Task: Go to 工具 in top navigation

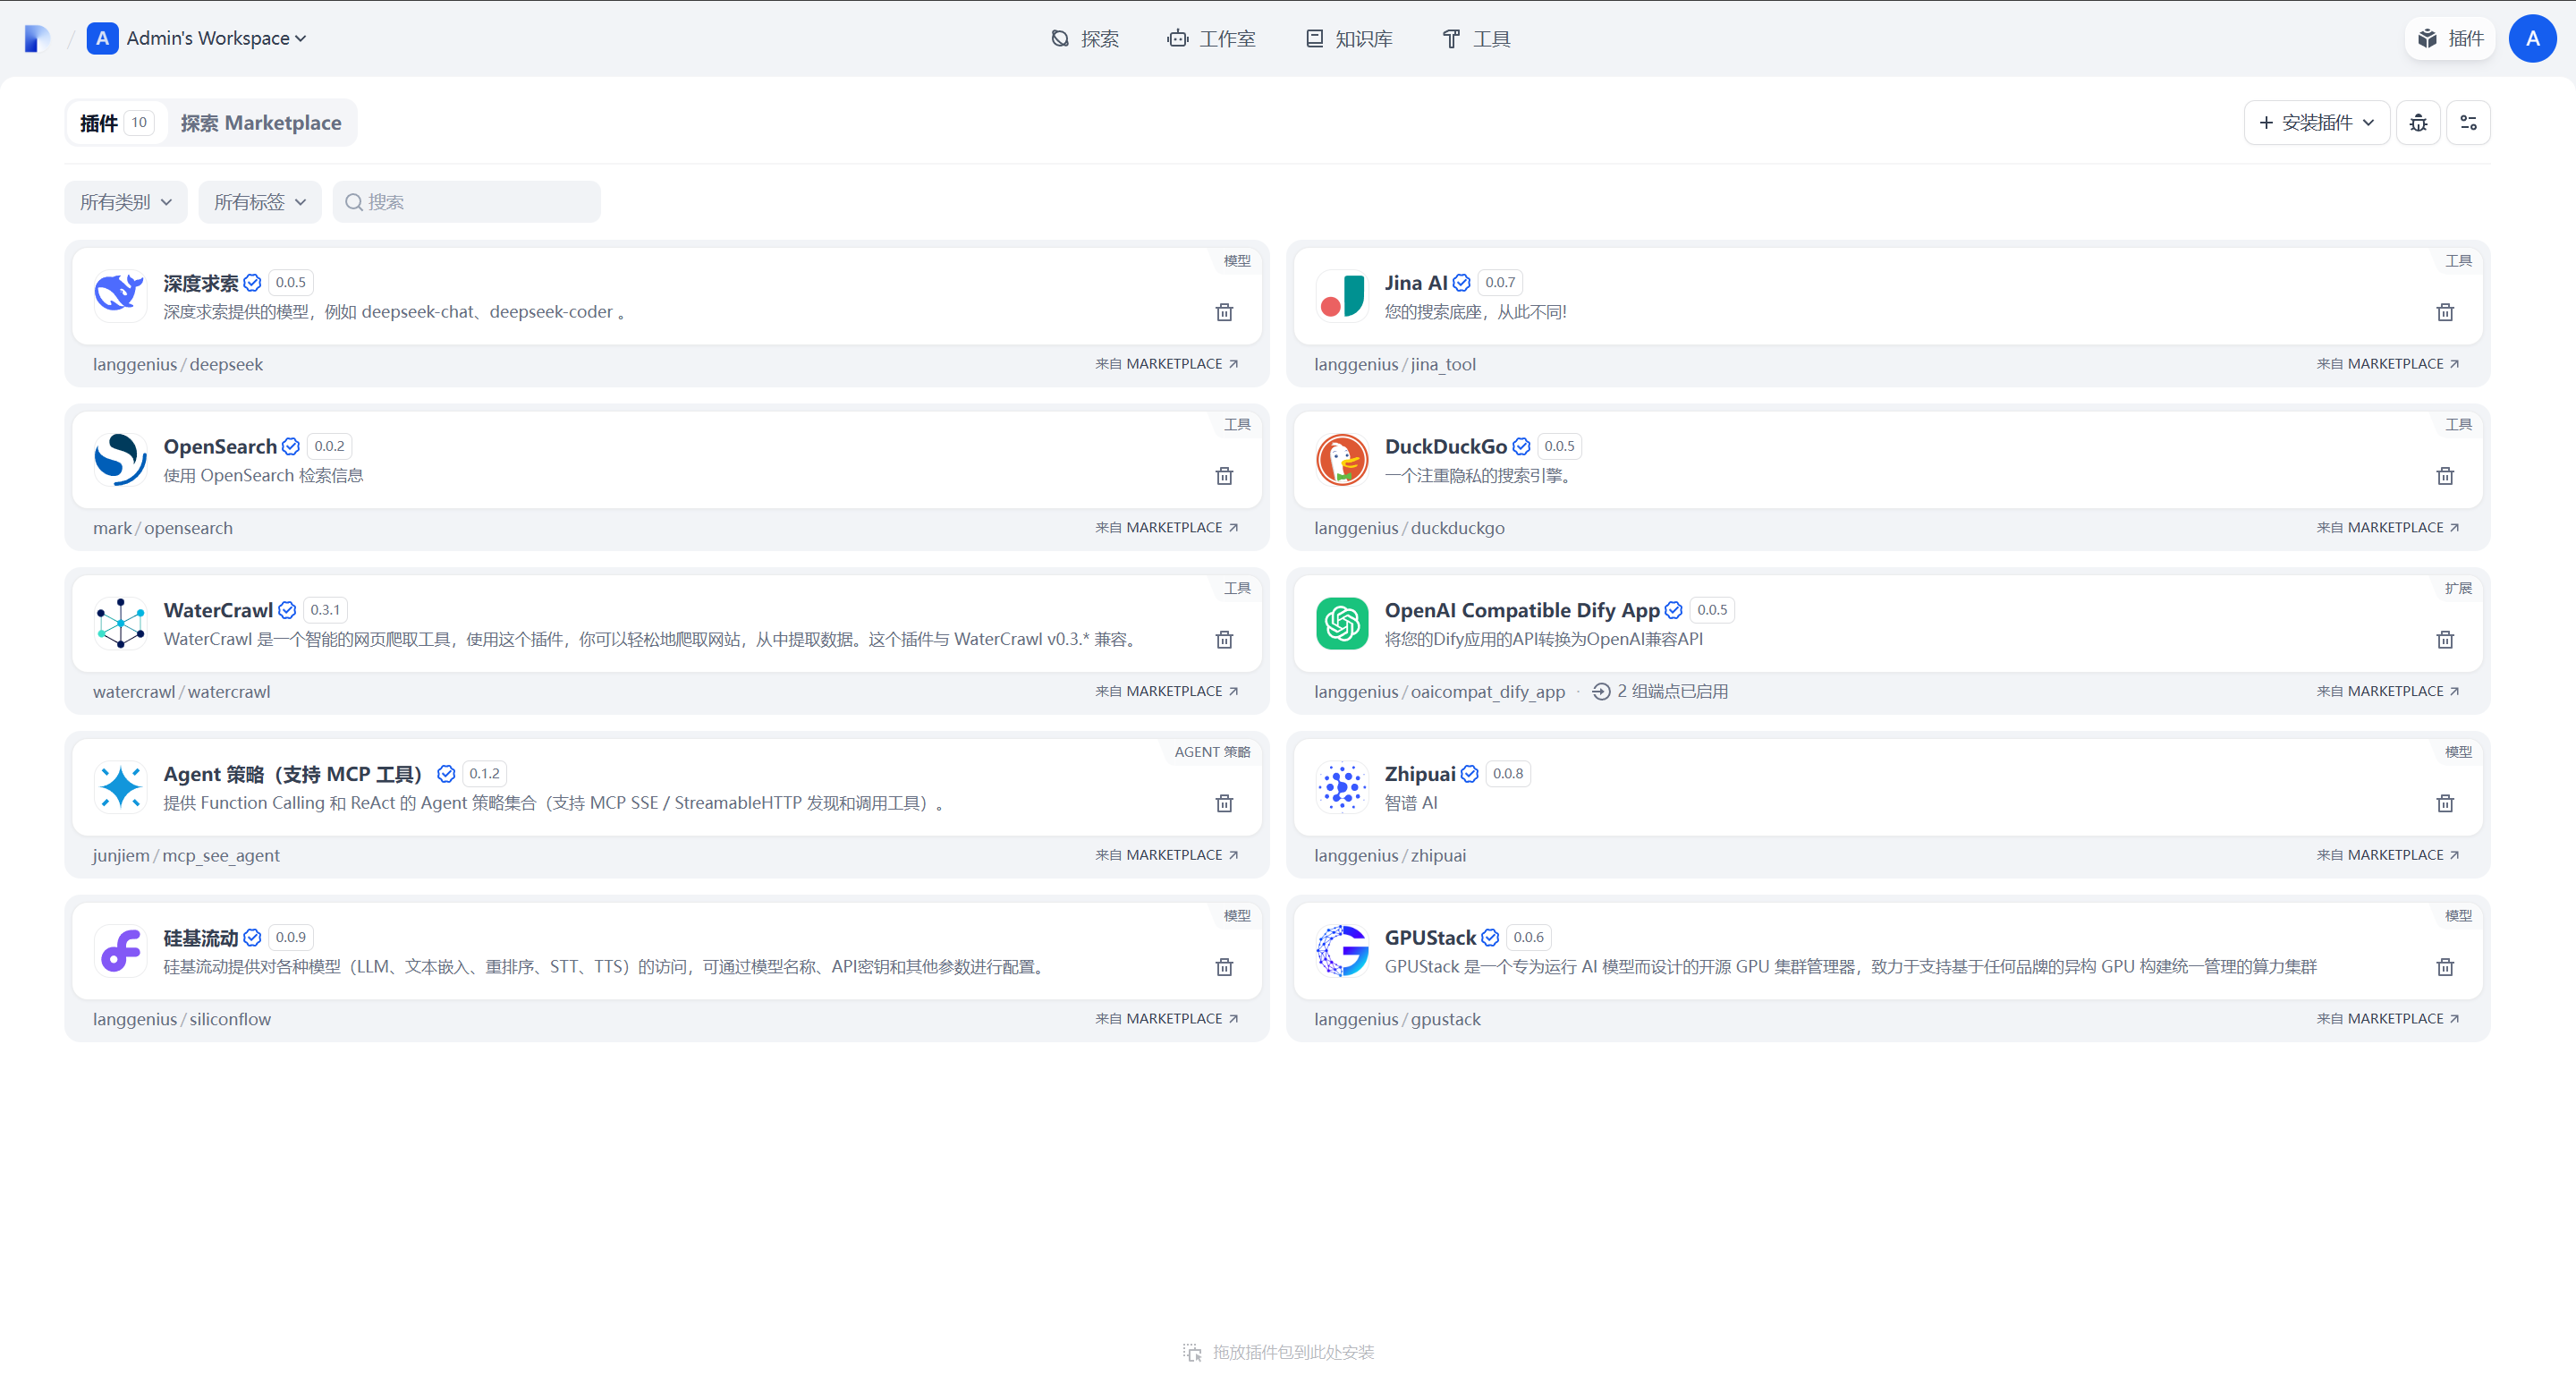Action: [x=1476, y=38]
